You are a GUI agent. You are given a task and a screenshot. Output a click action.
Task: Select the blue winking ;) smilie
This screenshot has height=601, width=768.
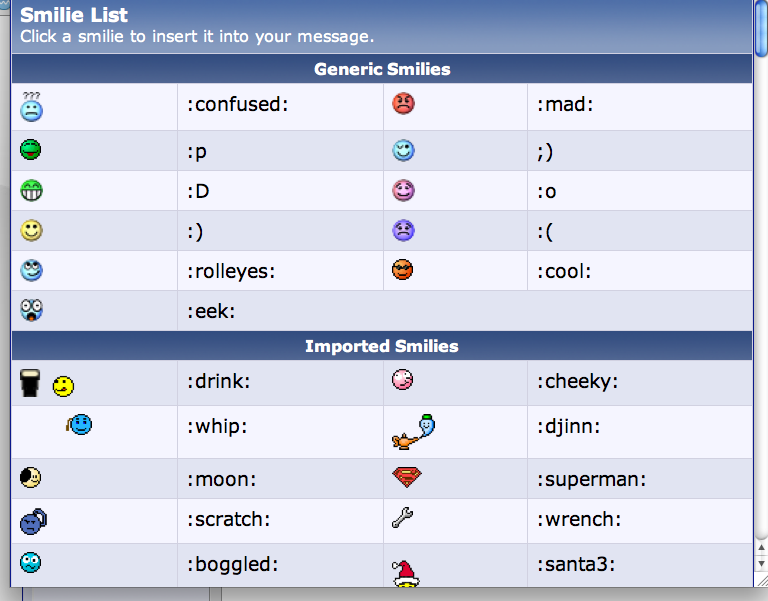click(404, 150)
